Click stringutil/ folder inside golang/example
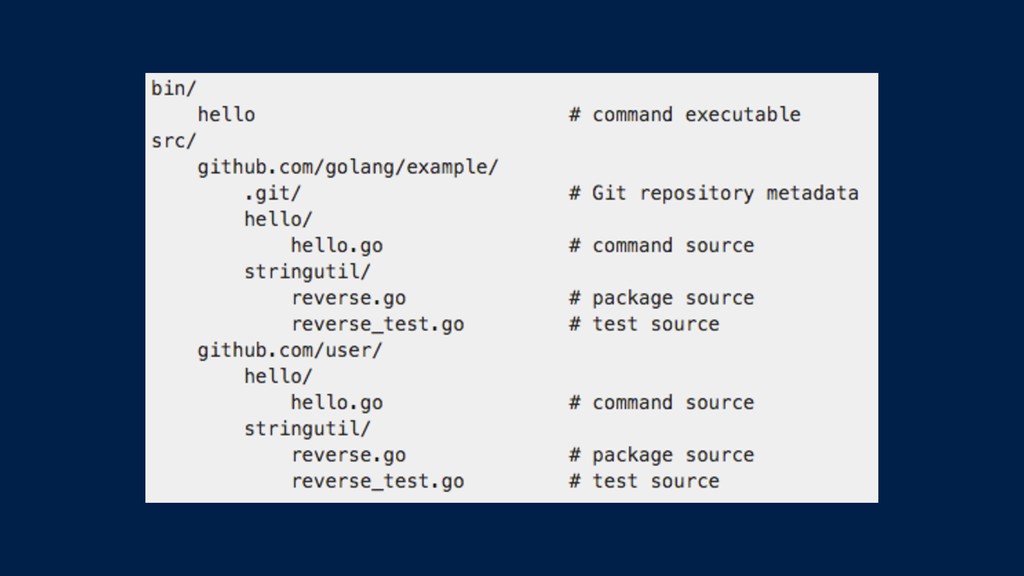This screenshot has width=1024, height=576. pos(308,272)
